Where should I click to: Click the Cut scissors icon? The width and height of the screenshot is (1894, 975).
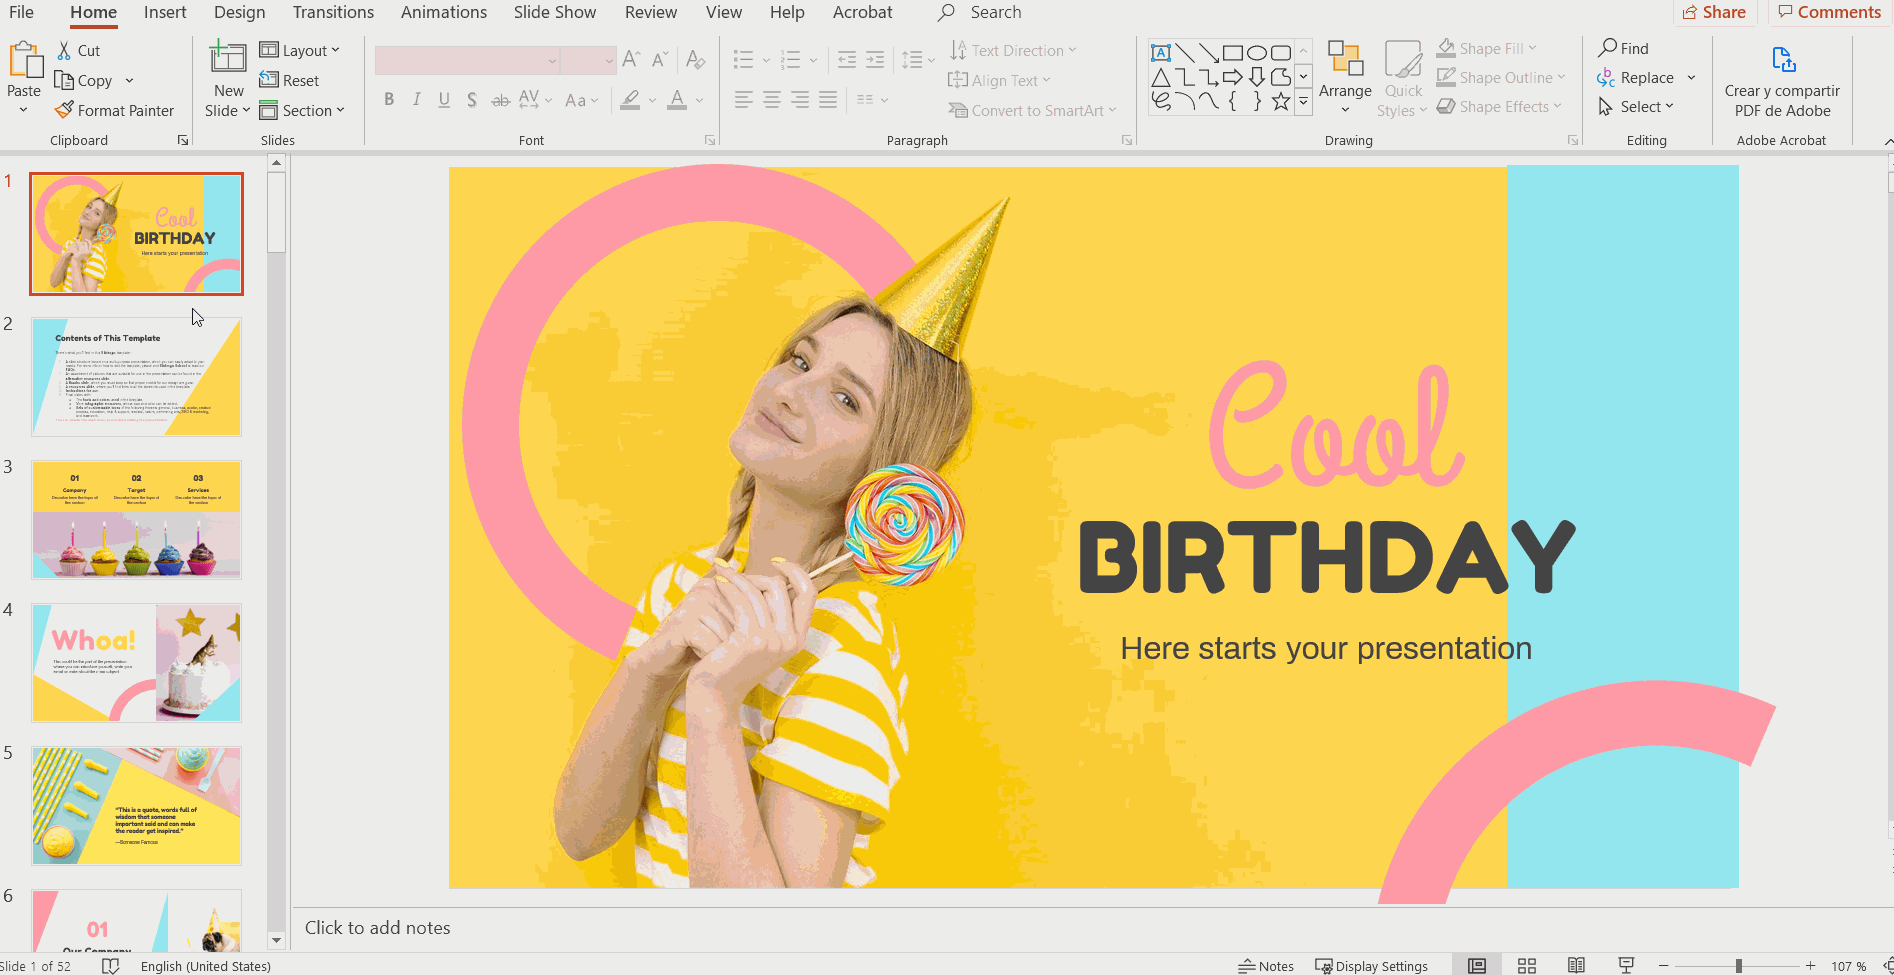(65, 50)
